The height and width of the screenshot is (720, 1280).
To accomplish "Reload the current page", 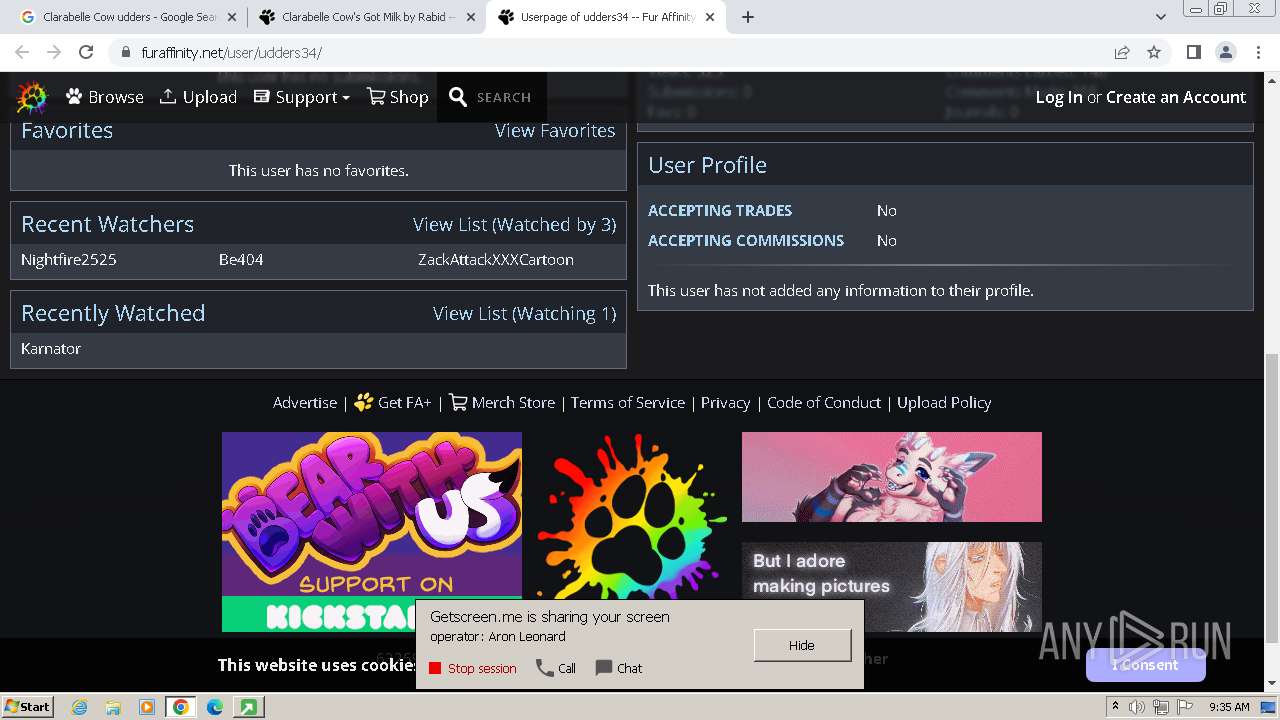I will pos(86,52).
